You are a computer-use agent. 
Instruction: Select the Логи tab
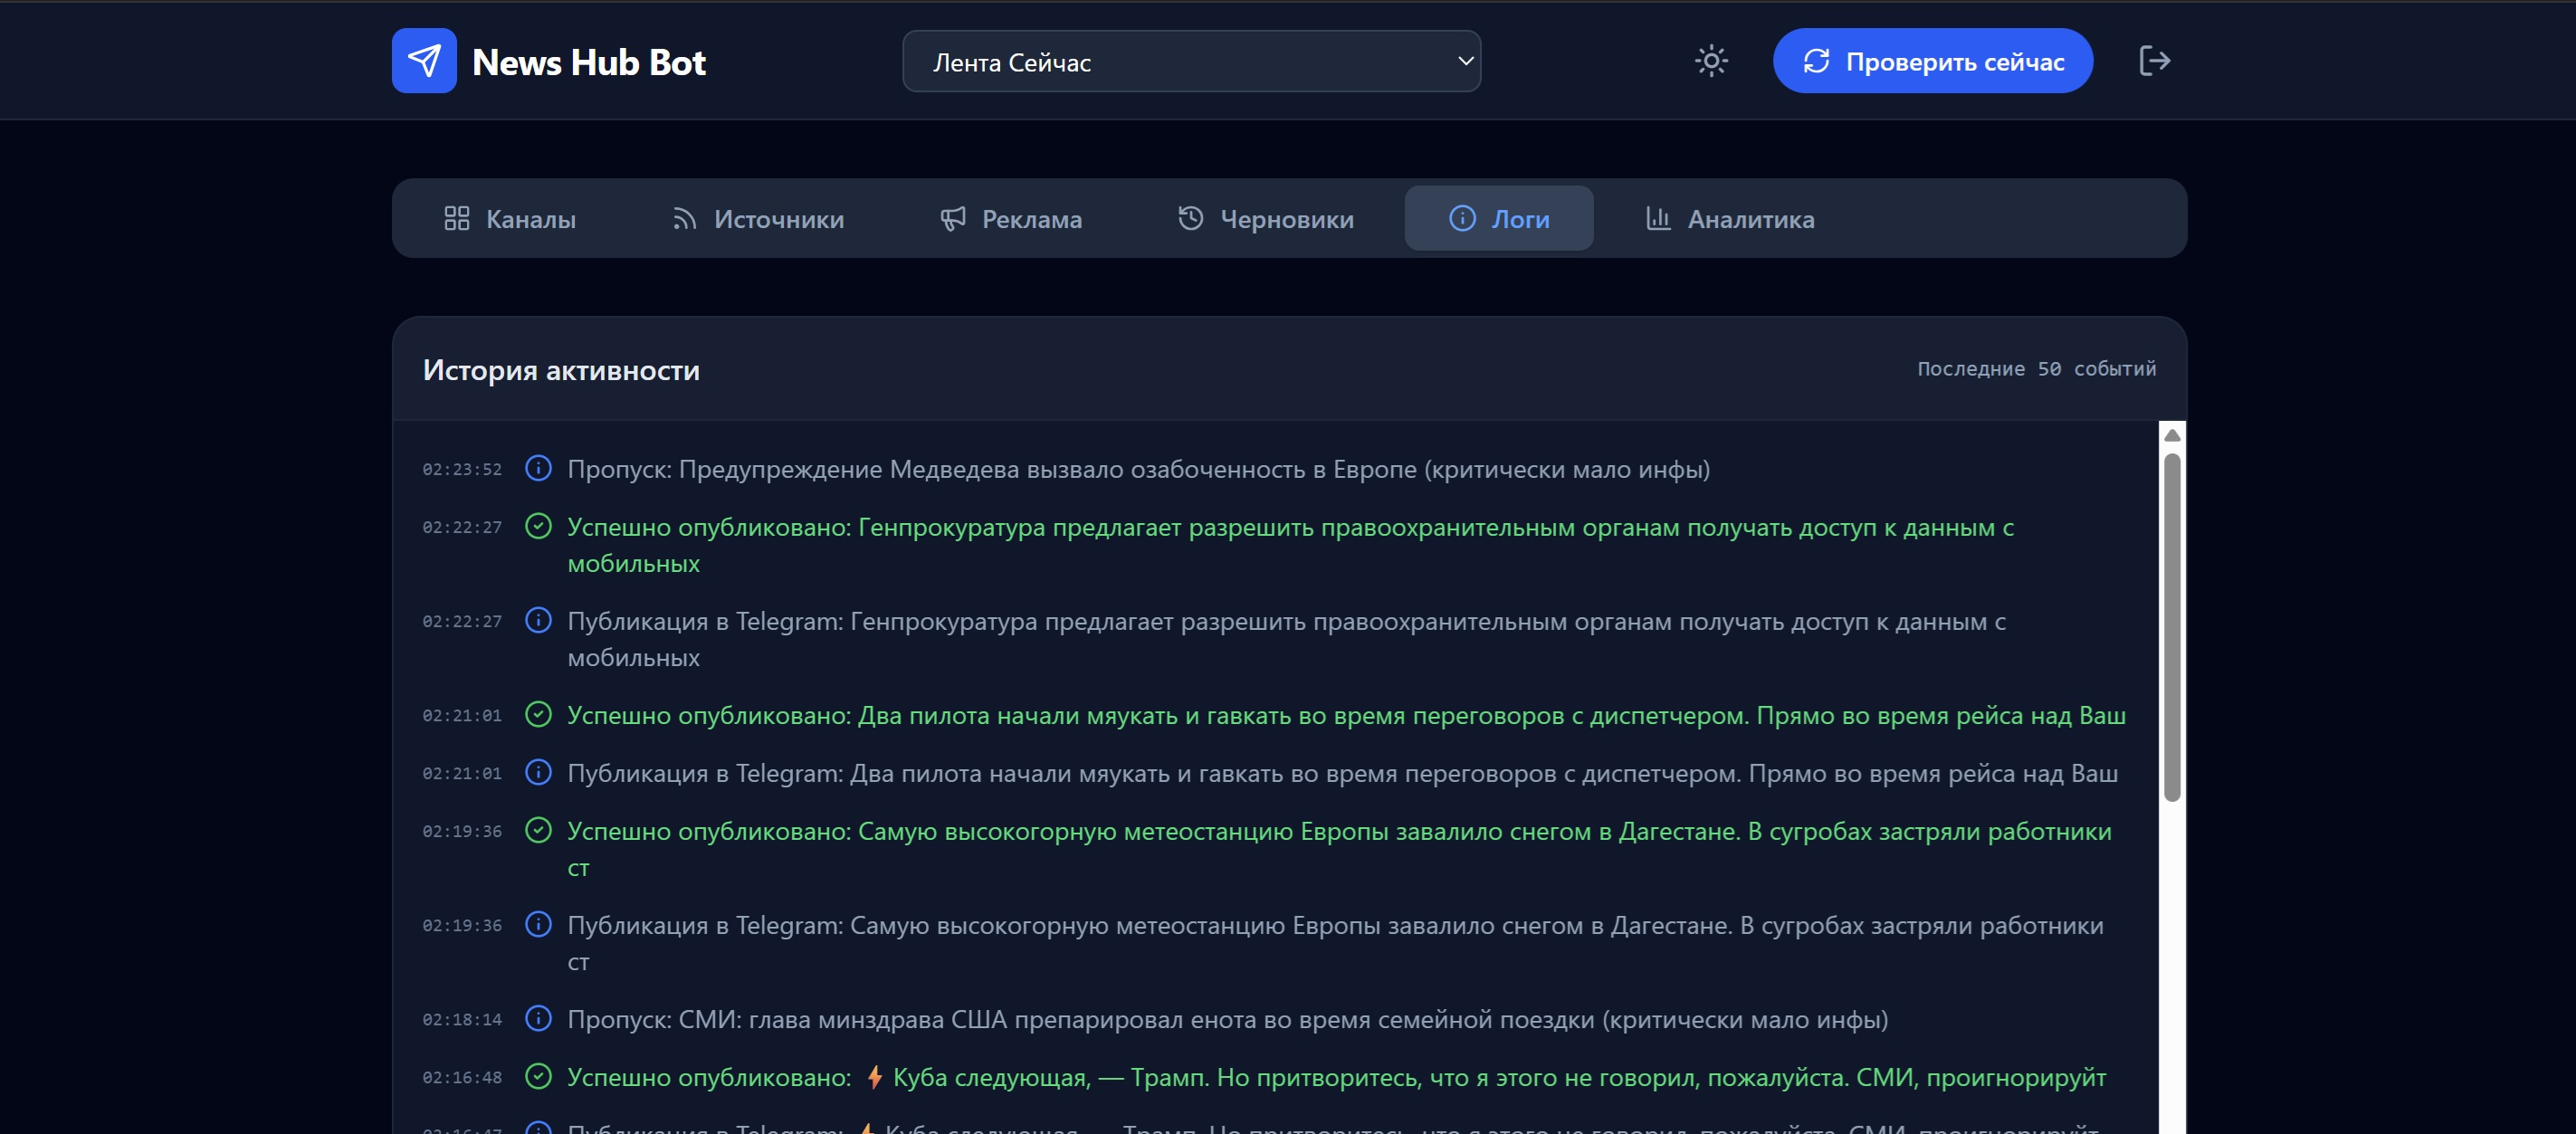(x=1499, y=219)
